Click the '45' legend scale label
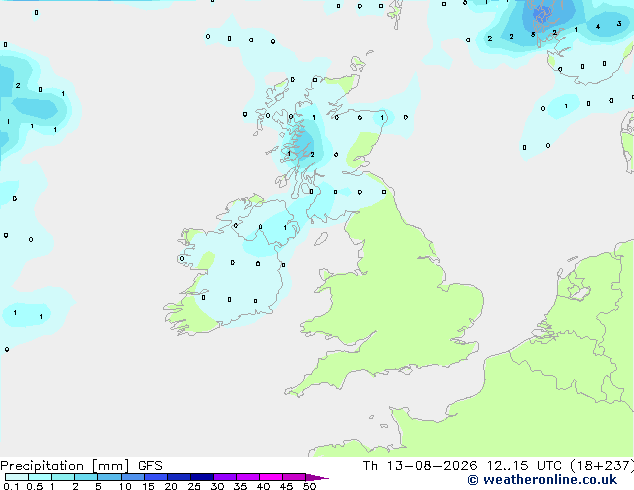Screen dimensions: 634x490 [286, 486]
